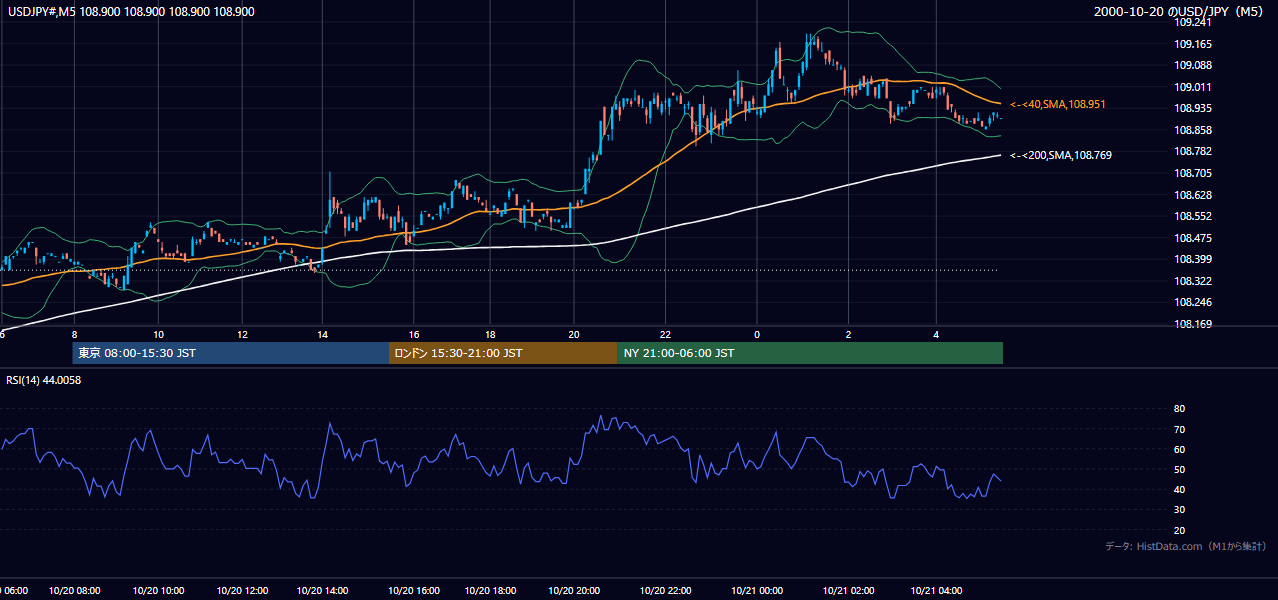The image size is (1278, 600).
Task: Click the 108.246 price axis label
Action: (1193, 302)
